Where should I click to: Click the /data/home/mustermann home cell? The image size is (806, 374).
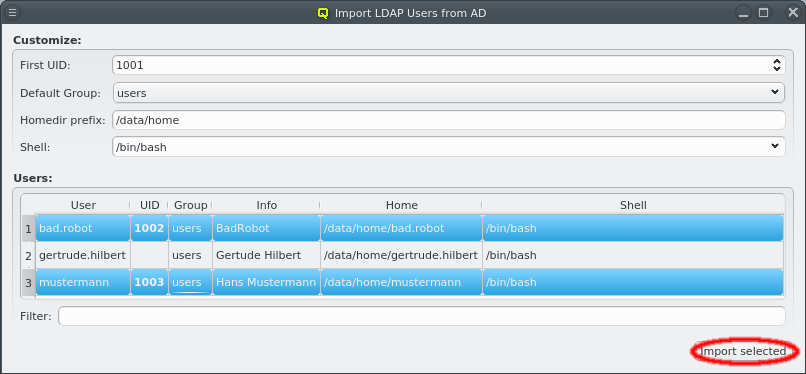click(x=401, y=282)
